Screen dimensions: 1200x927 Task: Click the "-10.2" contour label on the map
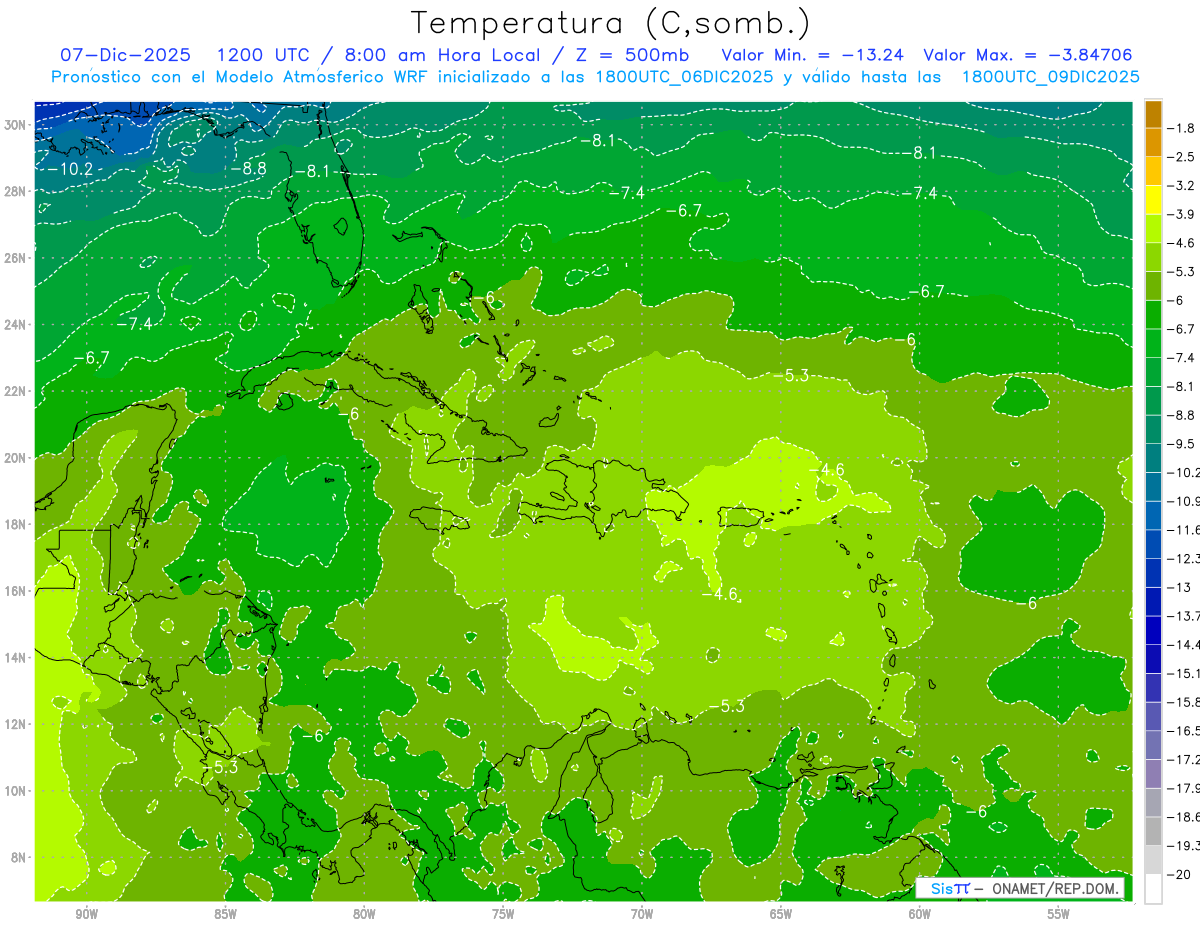(71, 169)
